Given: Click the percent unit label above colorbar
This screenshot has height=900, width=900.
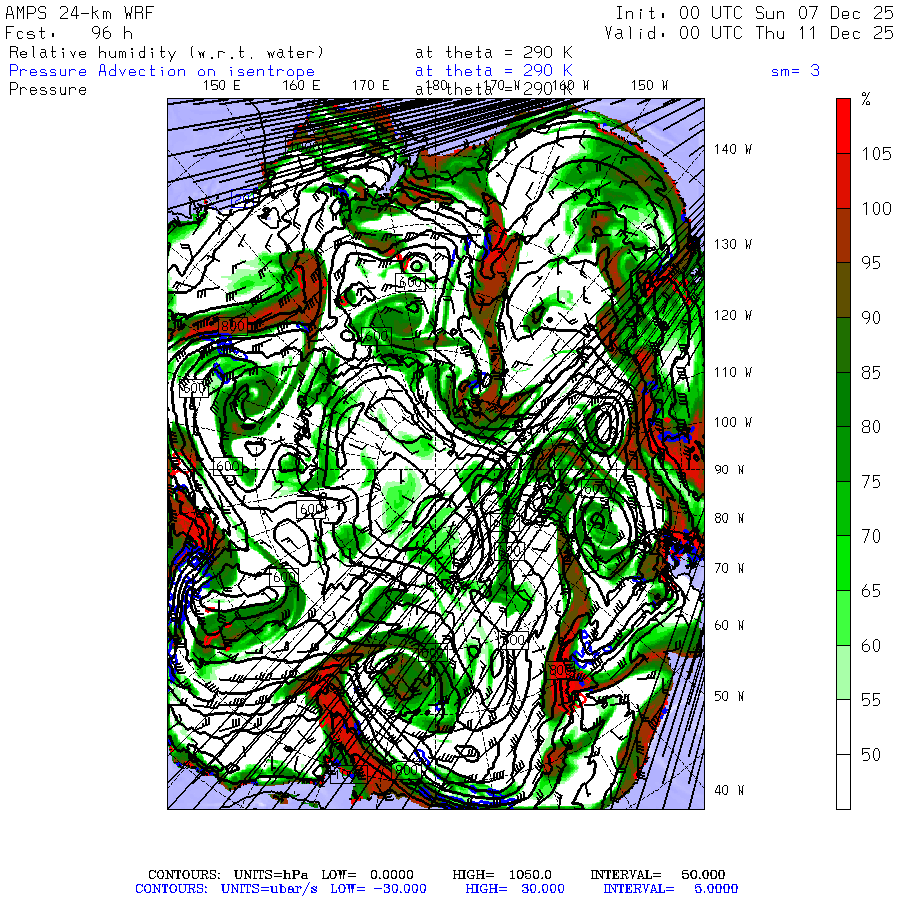Looking at the screenshot, I should click(866, 99).
